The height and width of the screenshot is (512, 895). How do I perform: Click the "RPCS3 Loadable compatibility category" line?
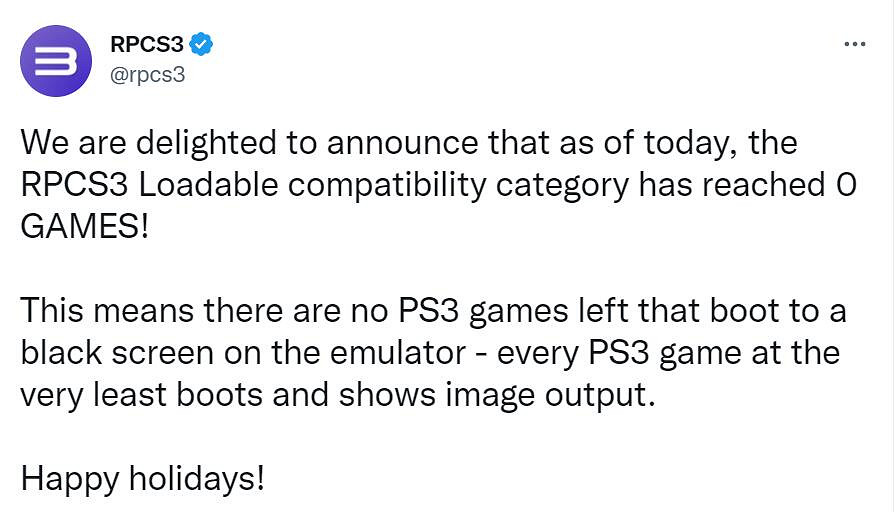(x=420, y=184)
